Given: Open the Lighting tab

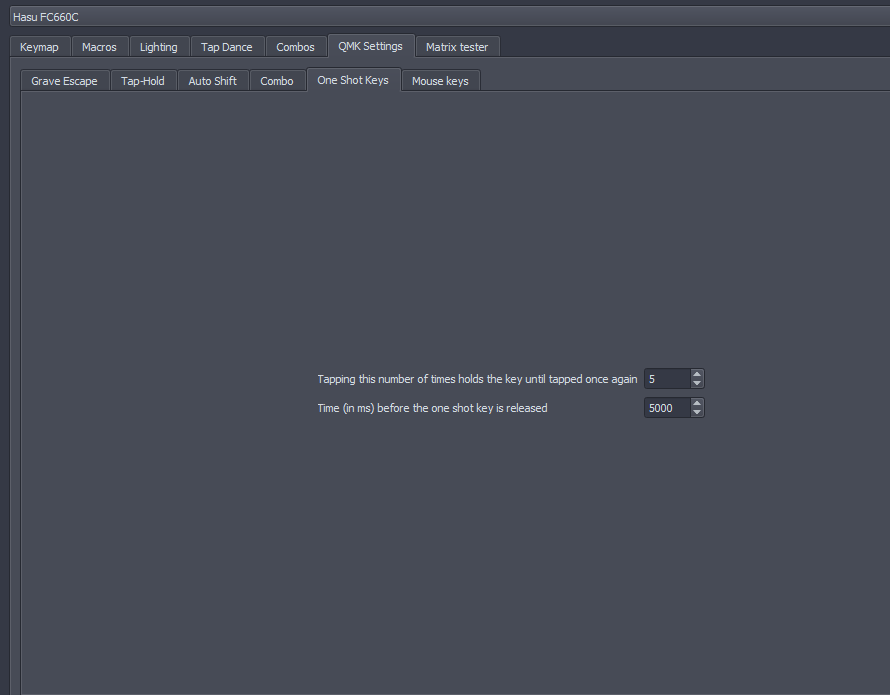Looking at the screenshot, I should point(159,47).
